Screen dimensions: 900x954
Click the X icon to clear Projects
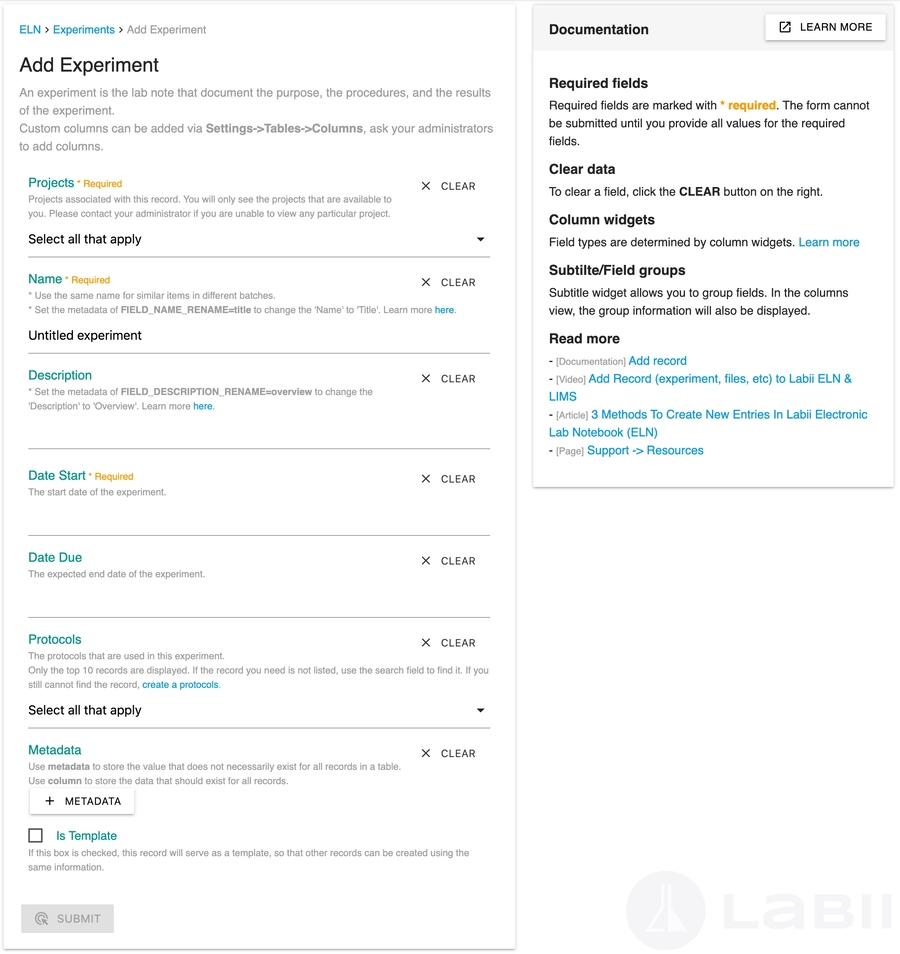[x=426, y=186]
